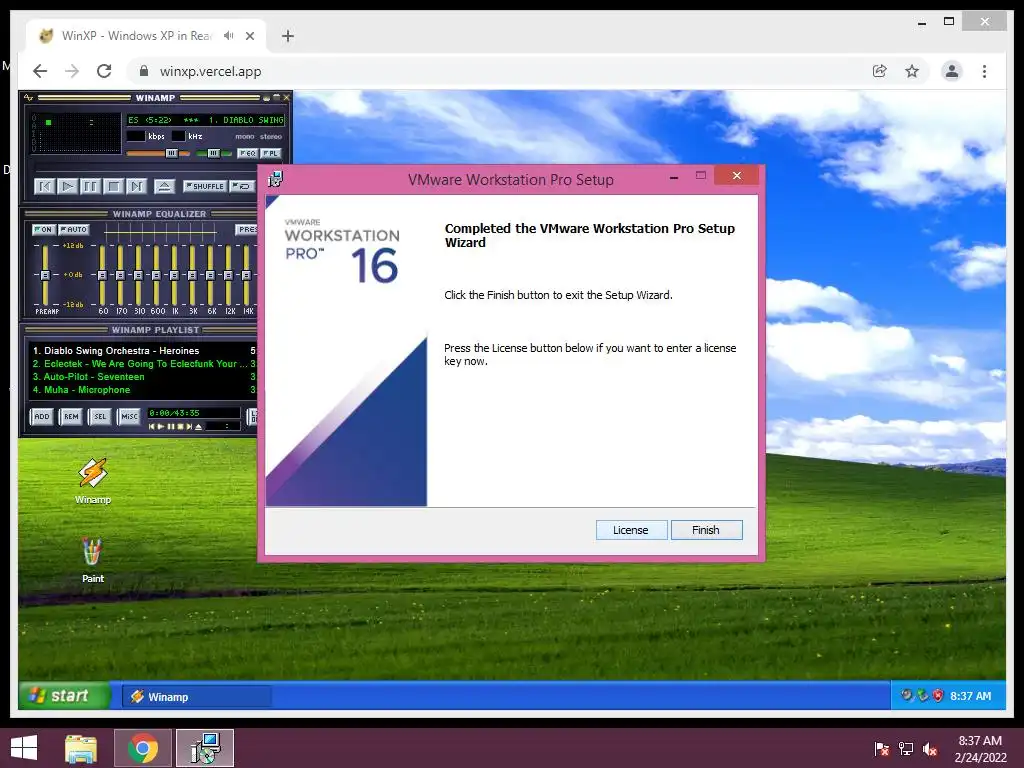
Task: Select playlist track Muha - Microphone
Action: (x=143, y=390)
